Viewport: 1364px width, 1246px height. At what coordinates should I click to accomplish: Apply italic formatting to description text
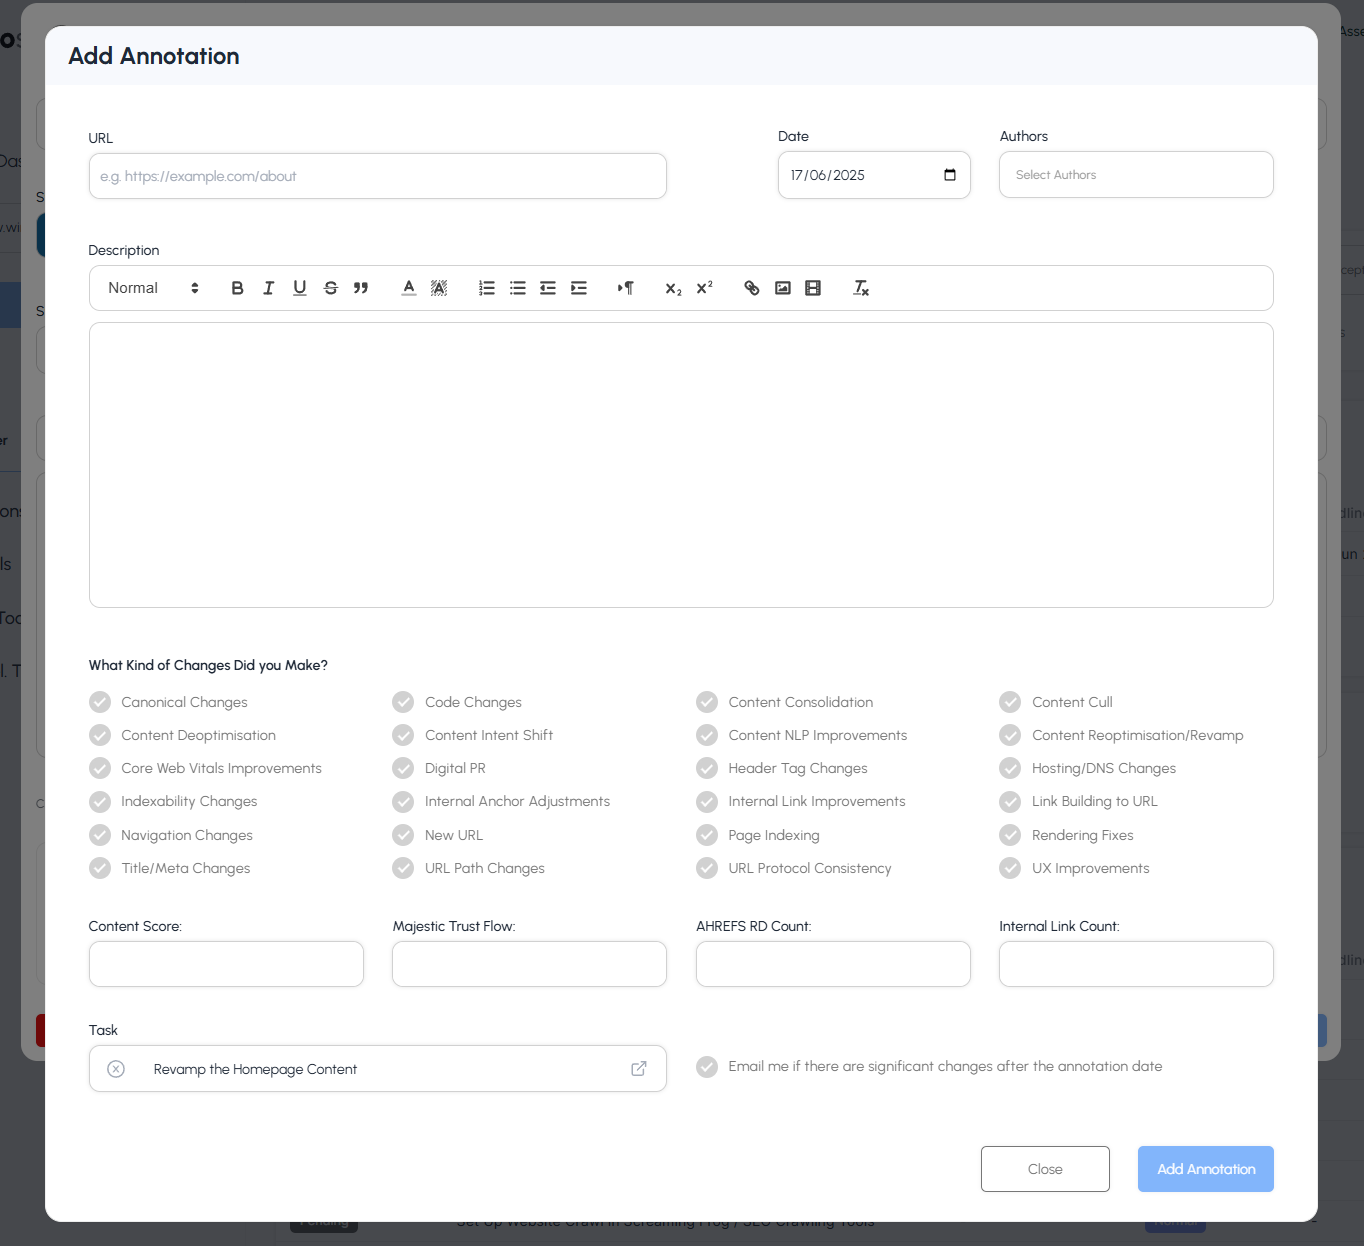coord(268,288)
